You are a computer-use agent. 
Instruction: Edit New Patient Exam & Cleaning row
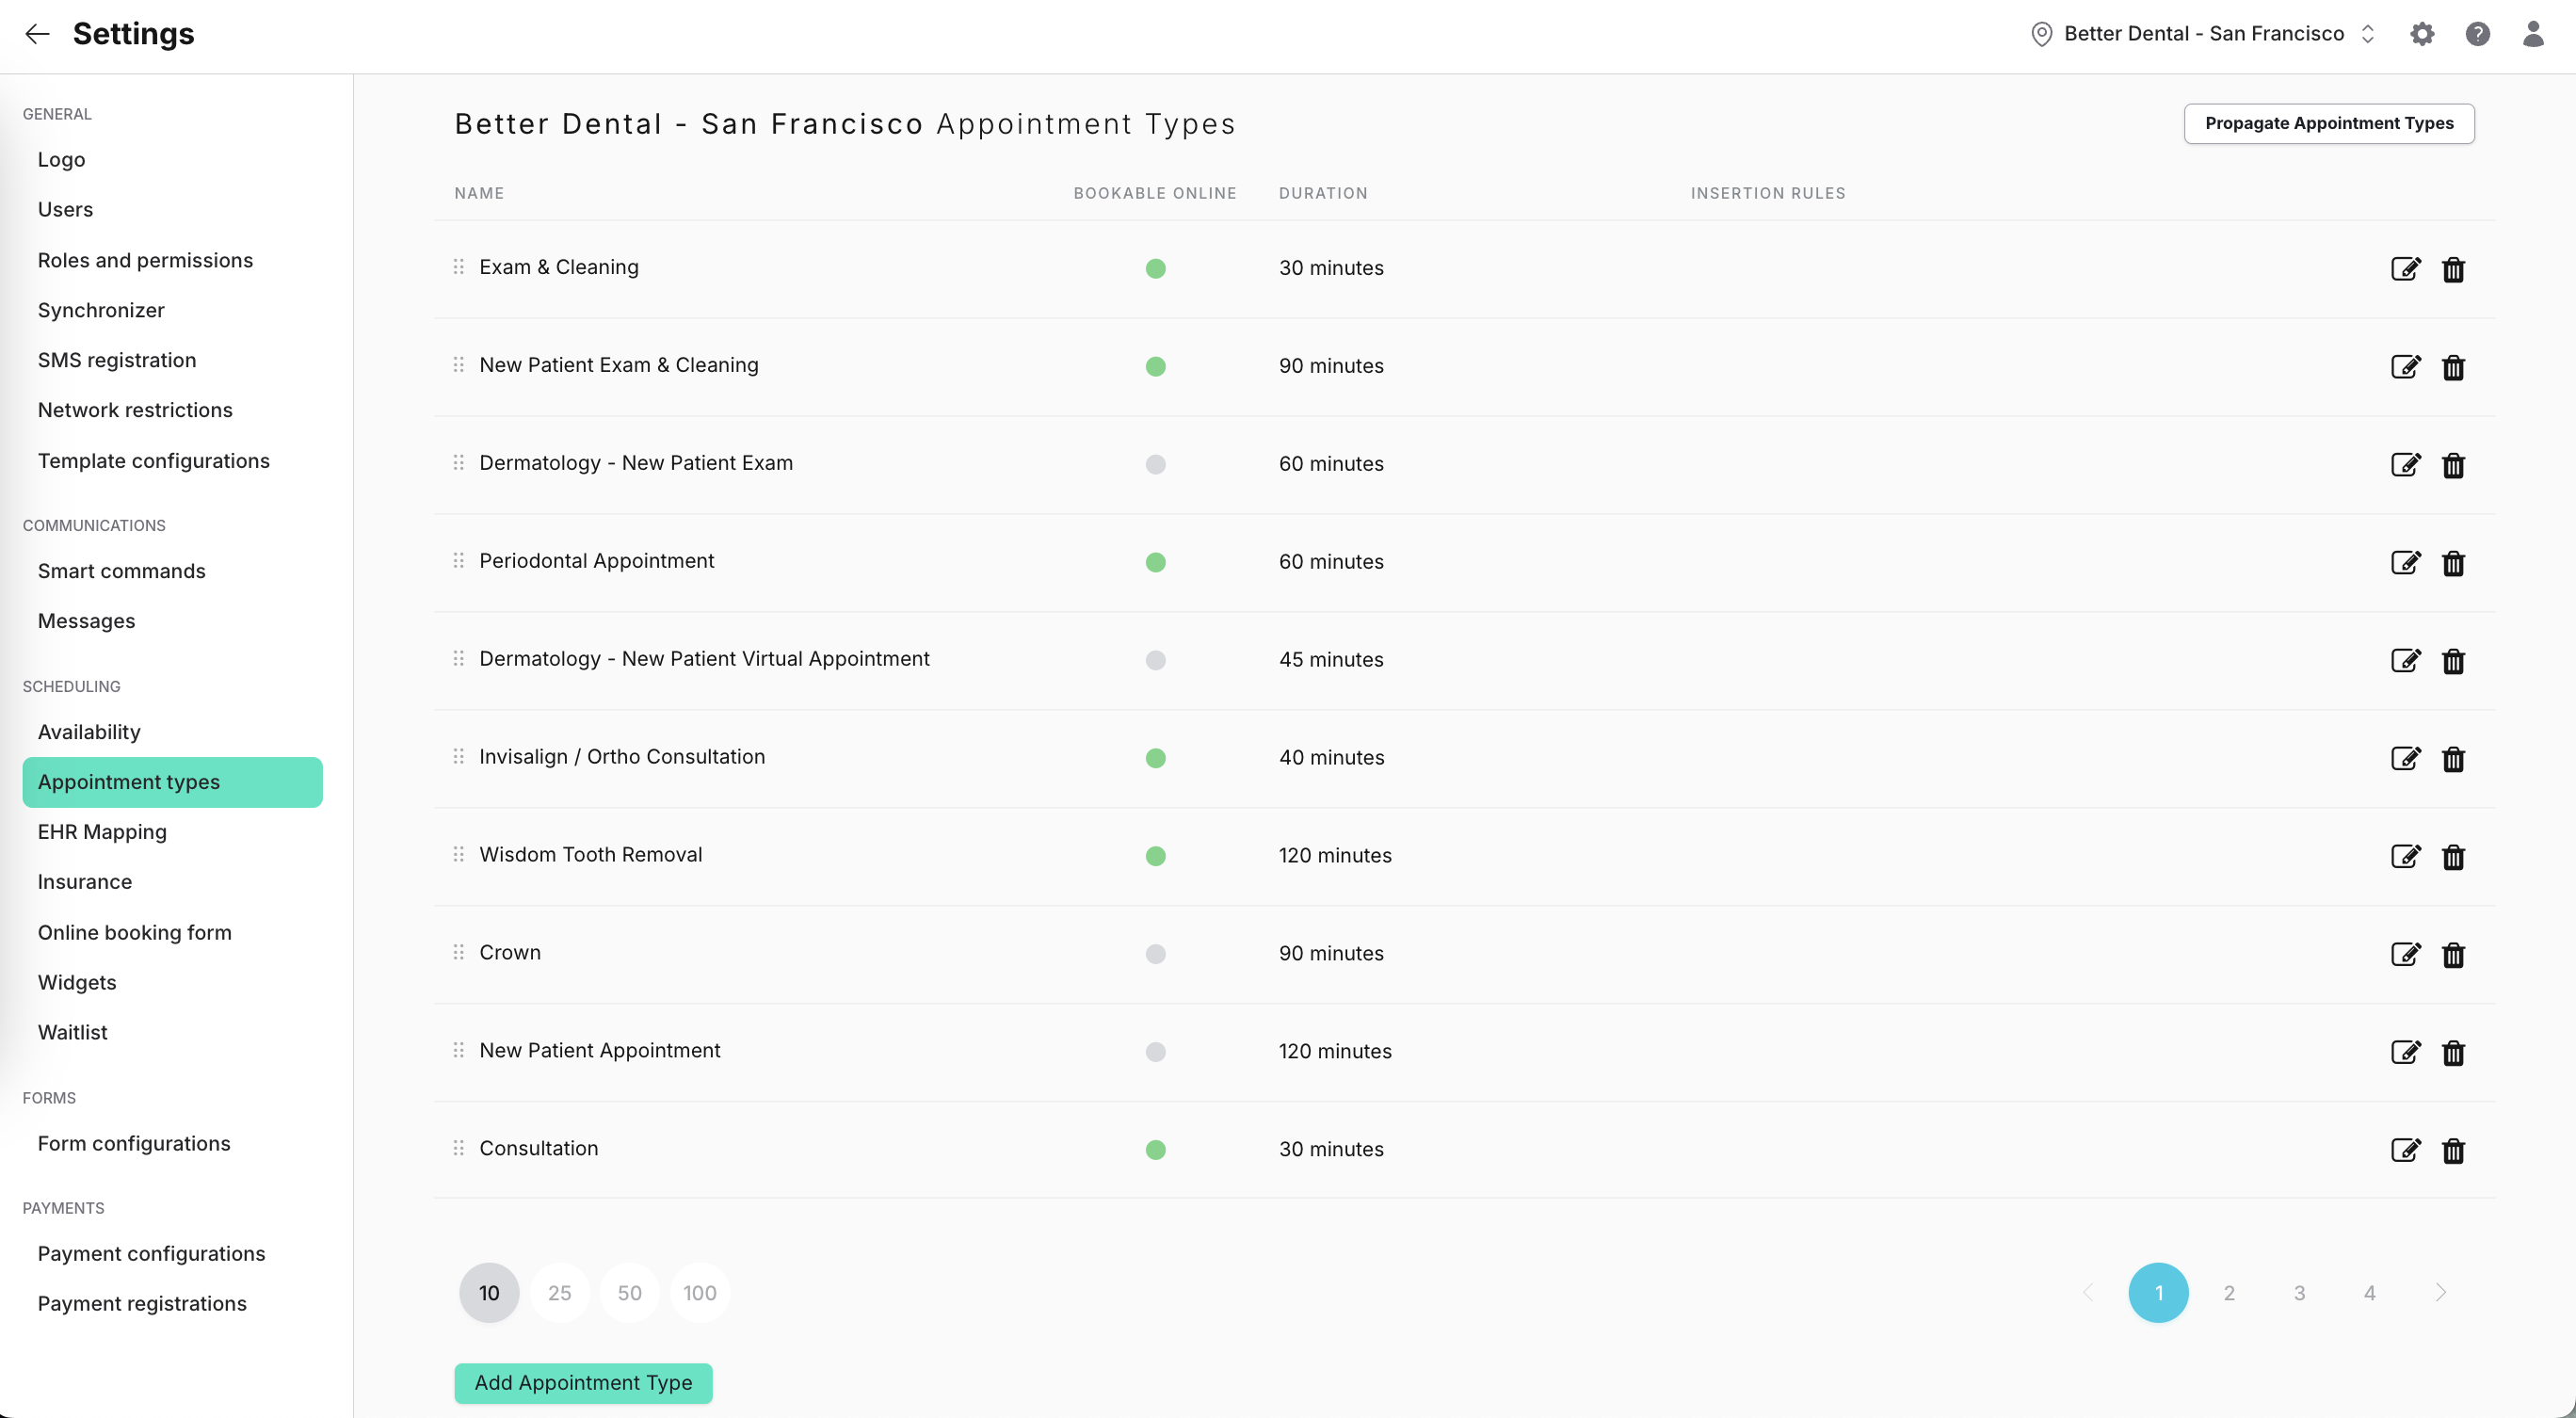[x=2405, y=366]
